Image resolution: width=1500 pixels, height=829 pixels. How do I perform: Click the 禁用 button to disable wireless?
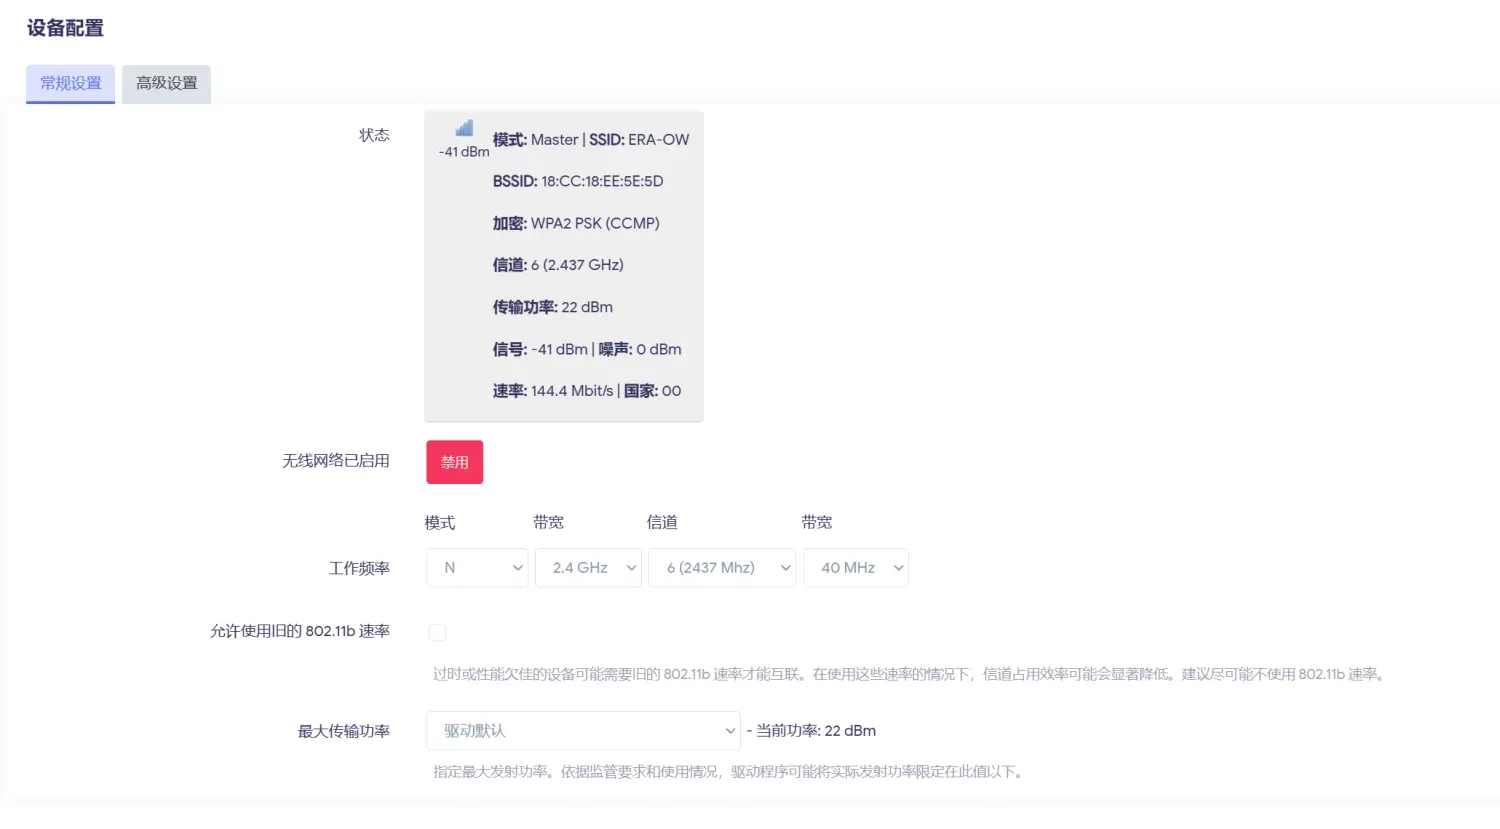pos(454,462)
